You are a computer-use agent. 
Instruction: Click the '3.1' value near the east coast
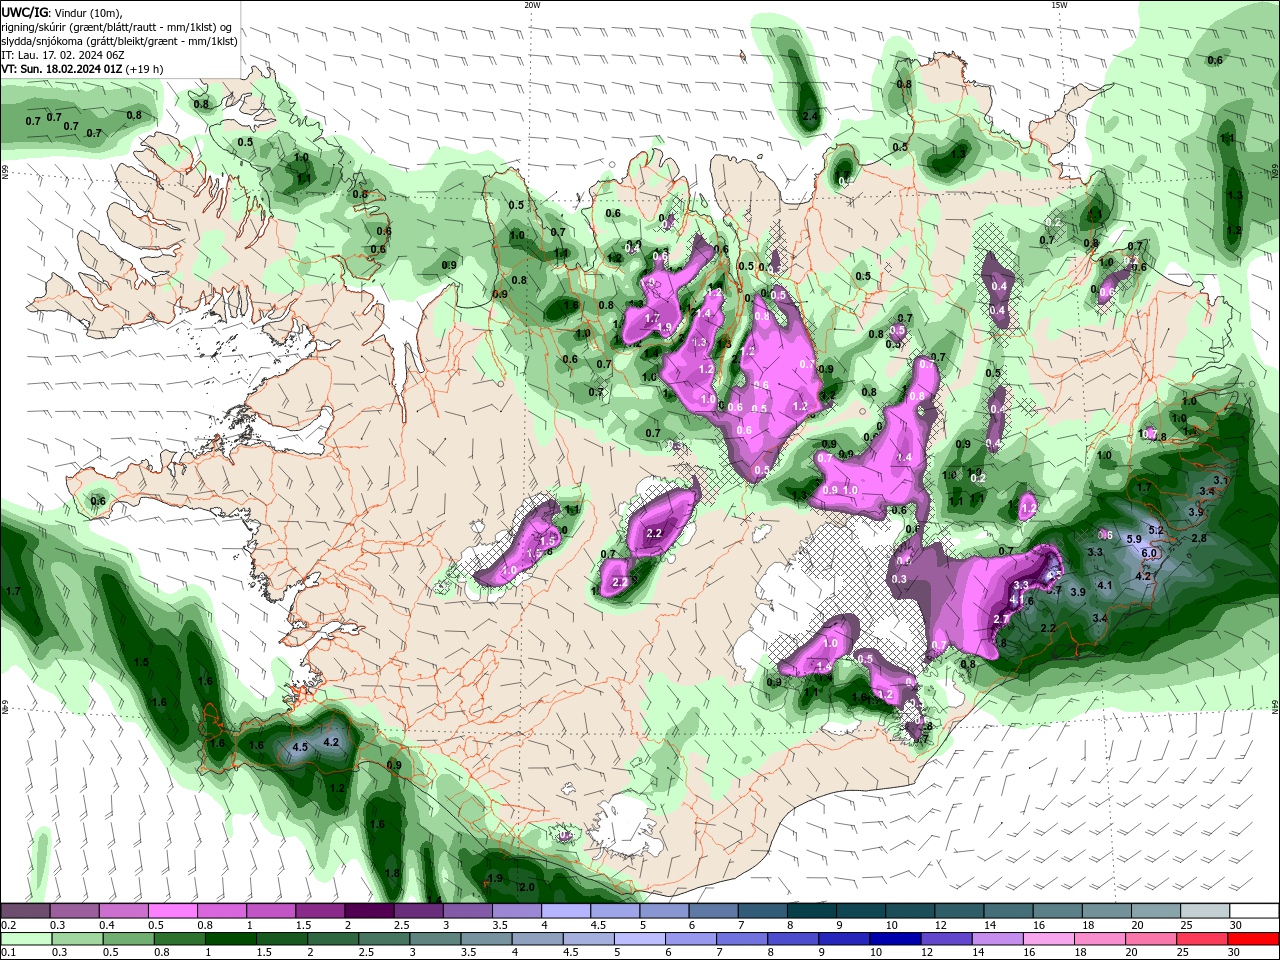1221,481
